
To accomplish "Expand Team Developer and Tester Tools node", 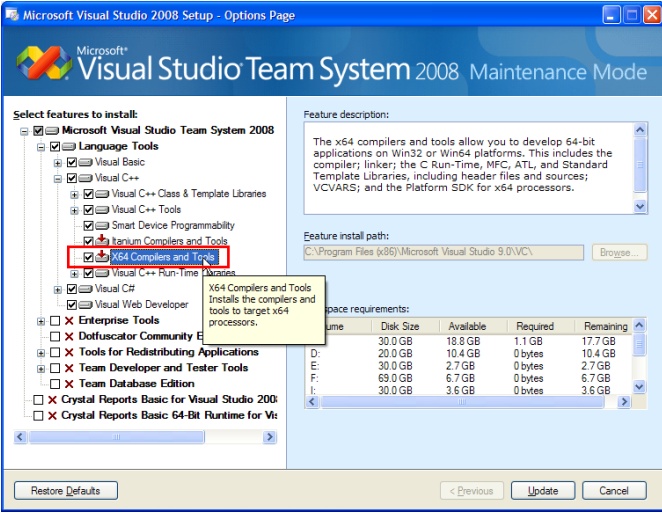I will tap(41, 369).
